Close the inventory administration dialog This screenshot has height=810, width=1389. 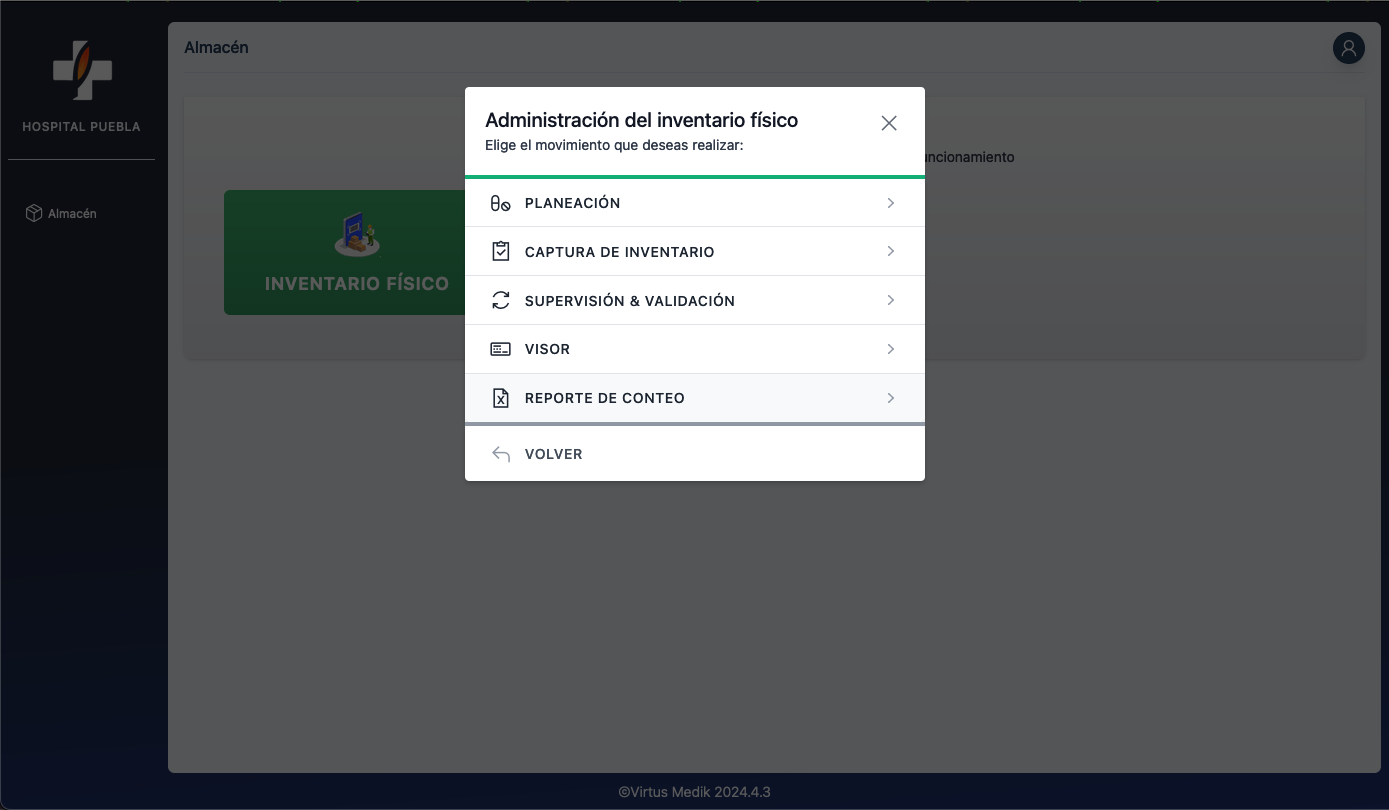(888, 123)
